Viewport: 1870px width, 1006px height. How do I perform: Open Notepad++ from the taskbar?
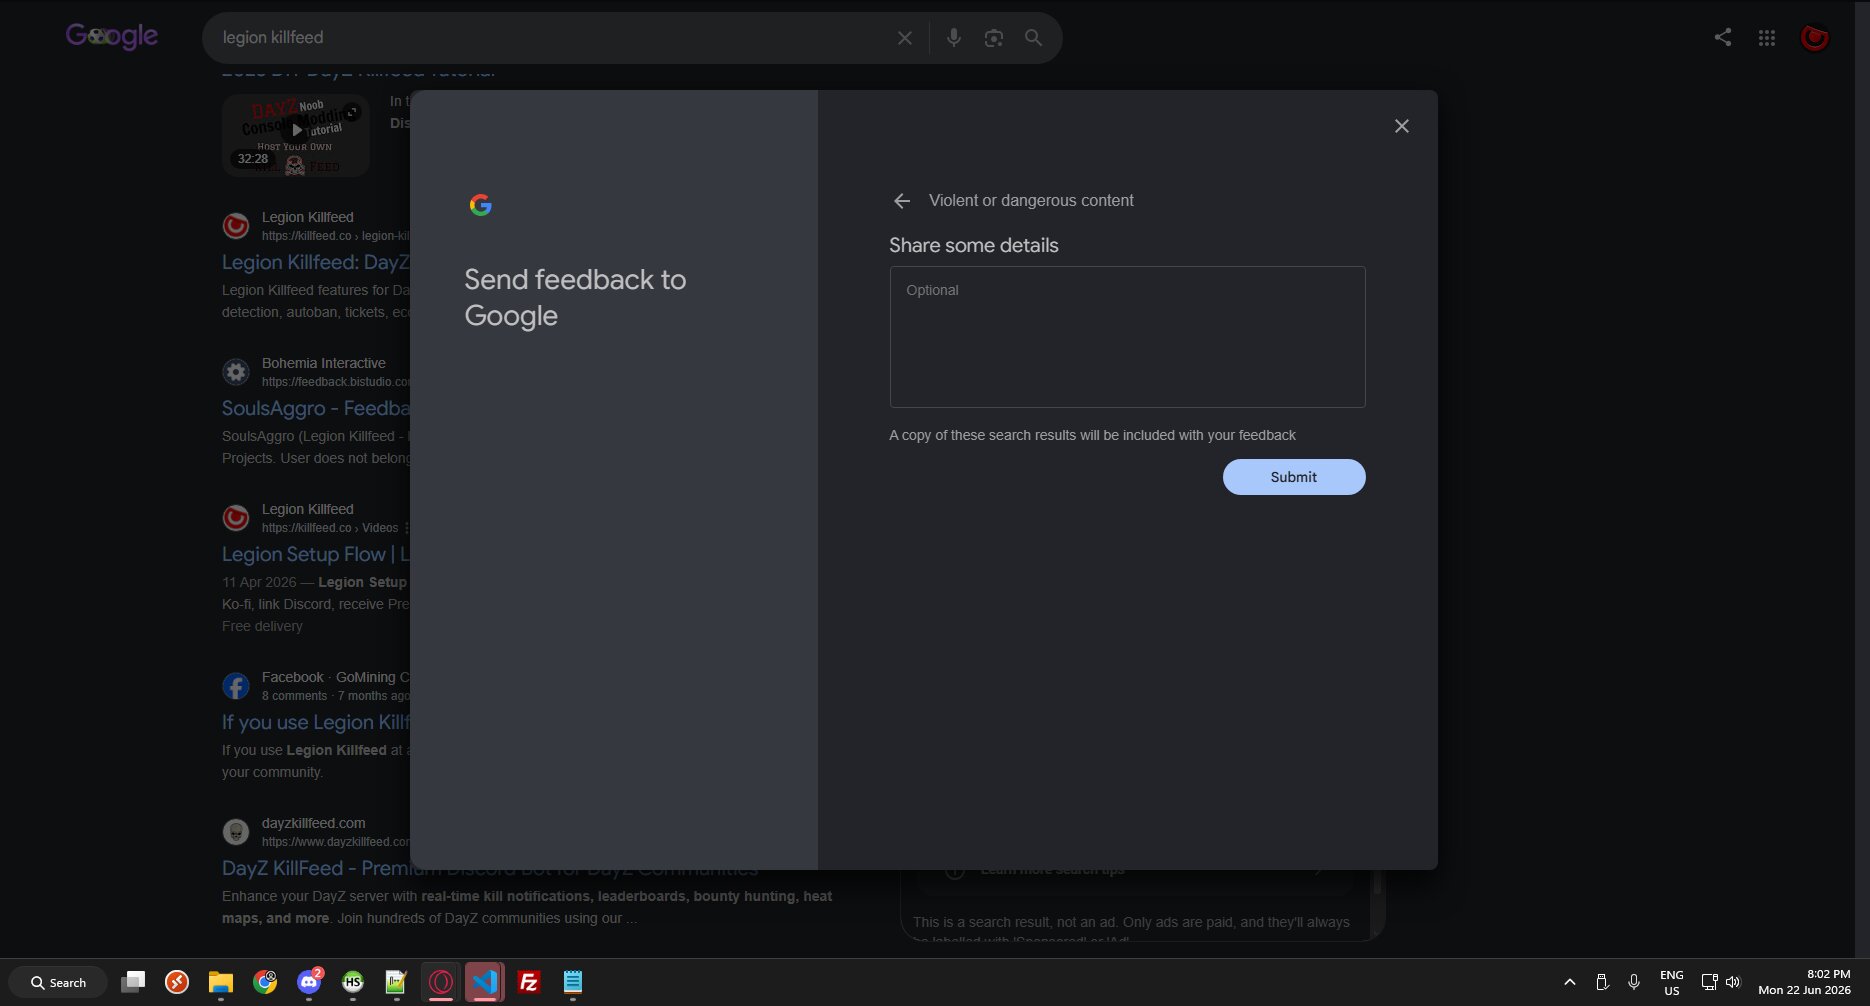pyautogui.click(x=397, y=983)
